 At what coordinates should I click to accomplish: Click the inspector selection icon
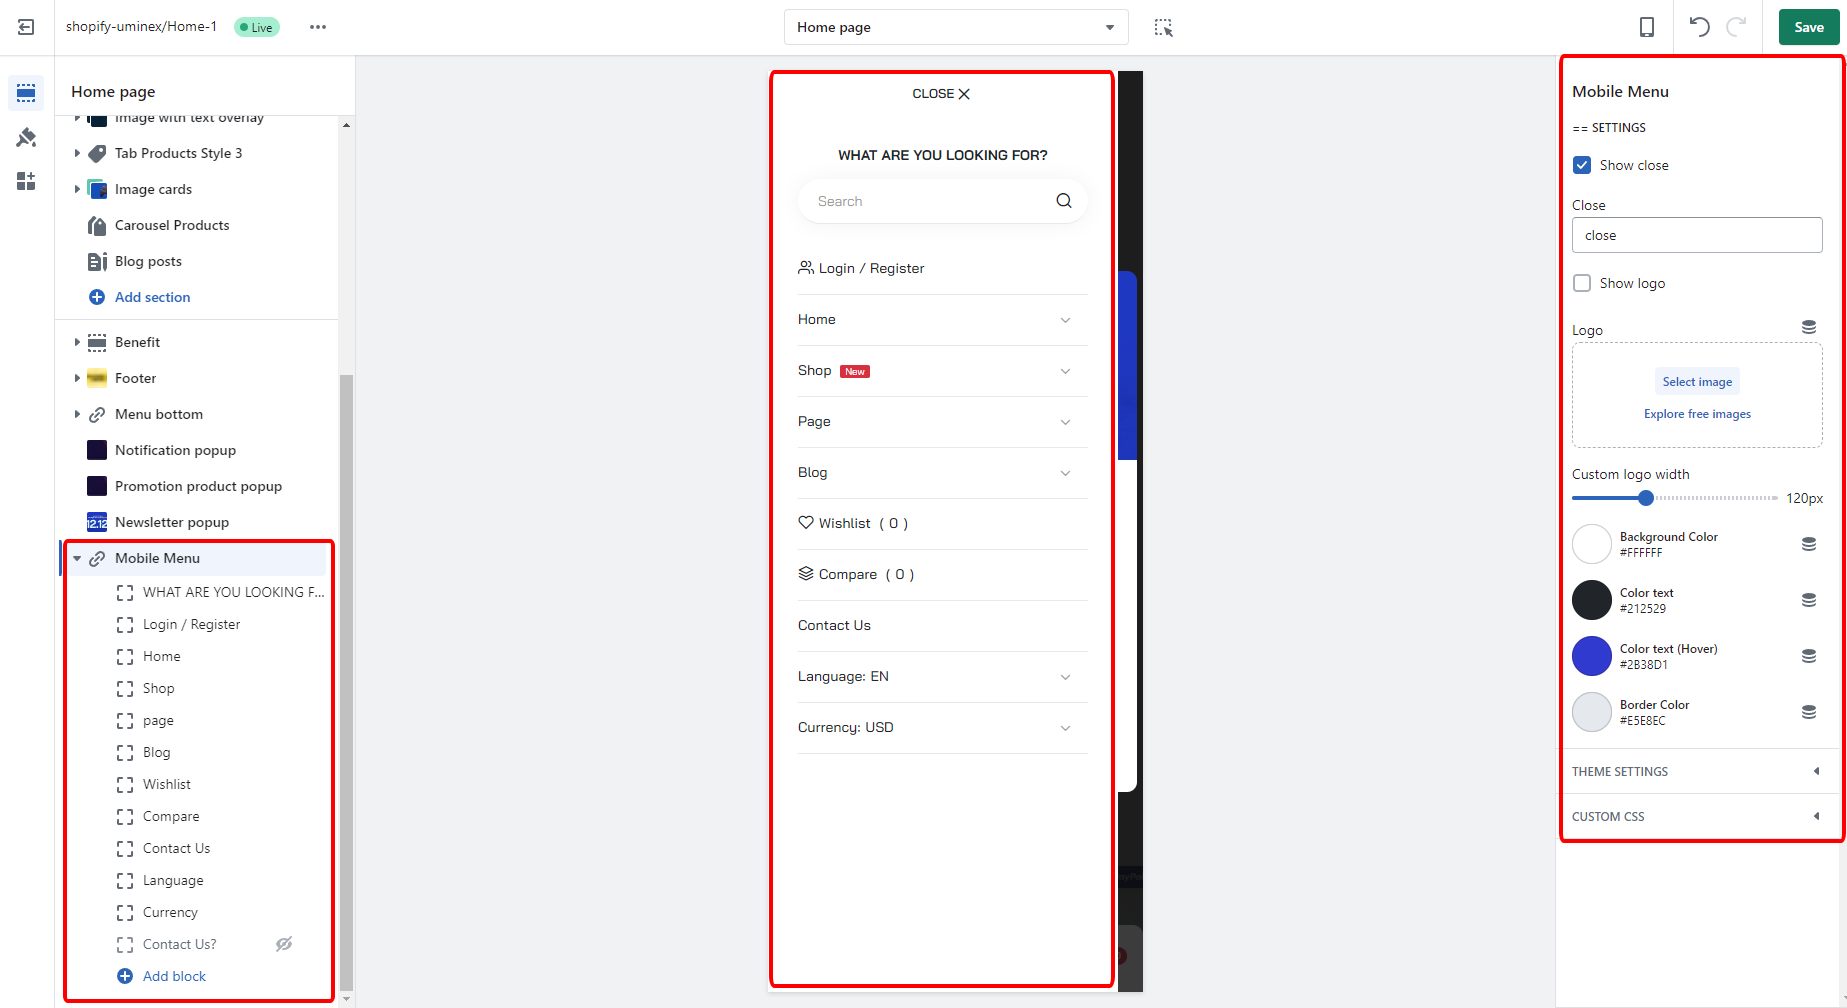(1163, 27)
